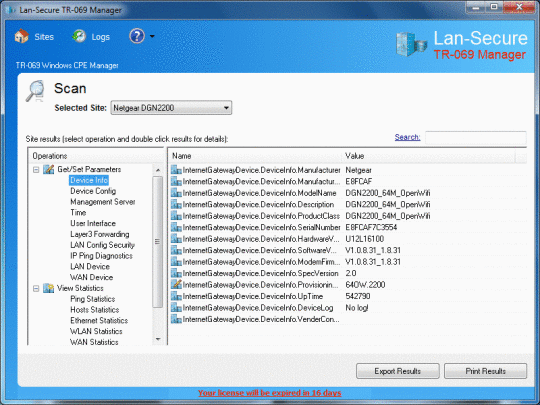Viewport: 540px width, 405px height.
Task: Click icon of DeviceInfo.Manufacturer row
Action: tap(176, 170)
